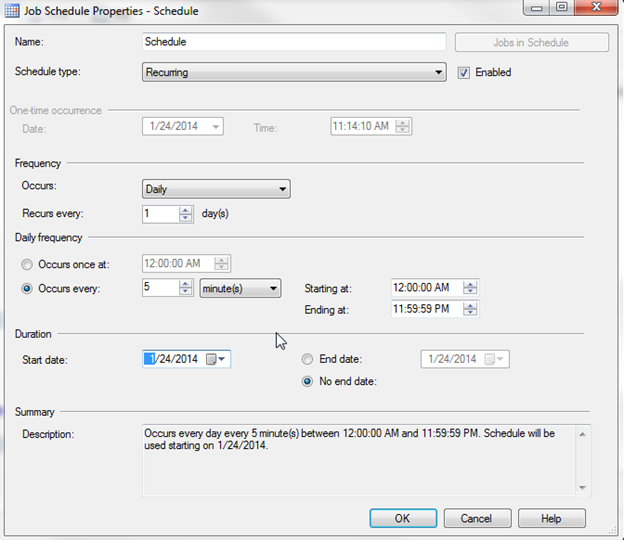Viewport: 624px width, 540px height.
Task: Open the minute(s) unit dropdown
Action: pos(240,289)
